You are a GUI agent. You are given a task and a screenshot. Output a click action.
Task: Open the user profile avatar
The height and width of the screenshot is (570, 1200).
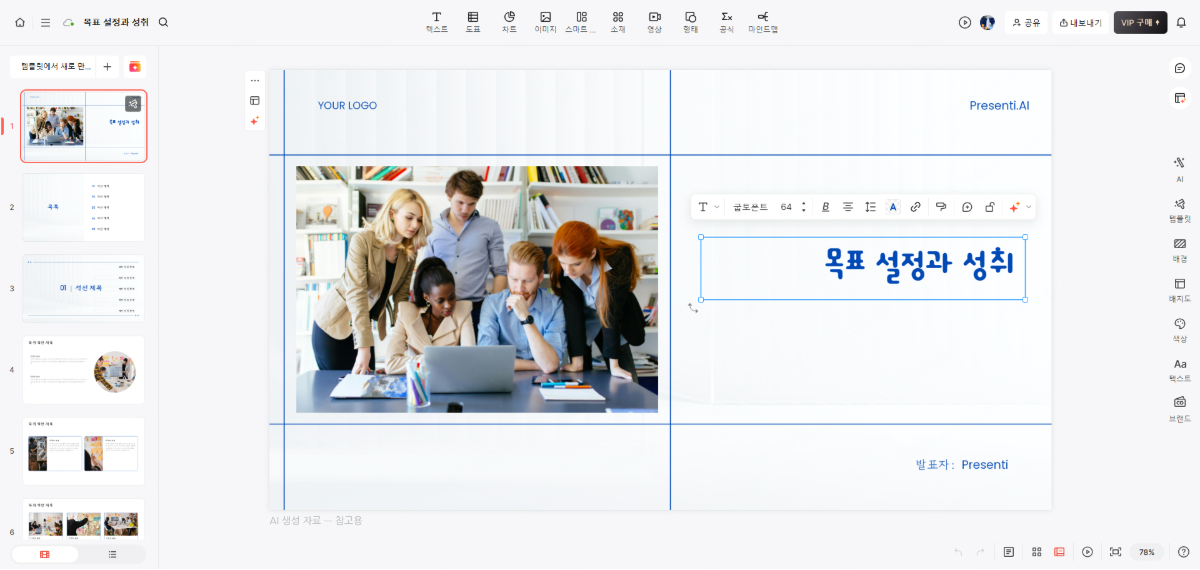click(987, 22)
